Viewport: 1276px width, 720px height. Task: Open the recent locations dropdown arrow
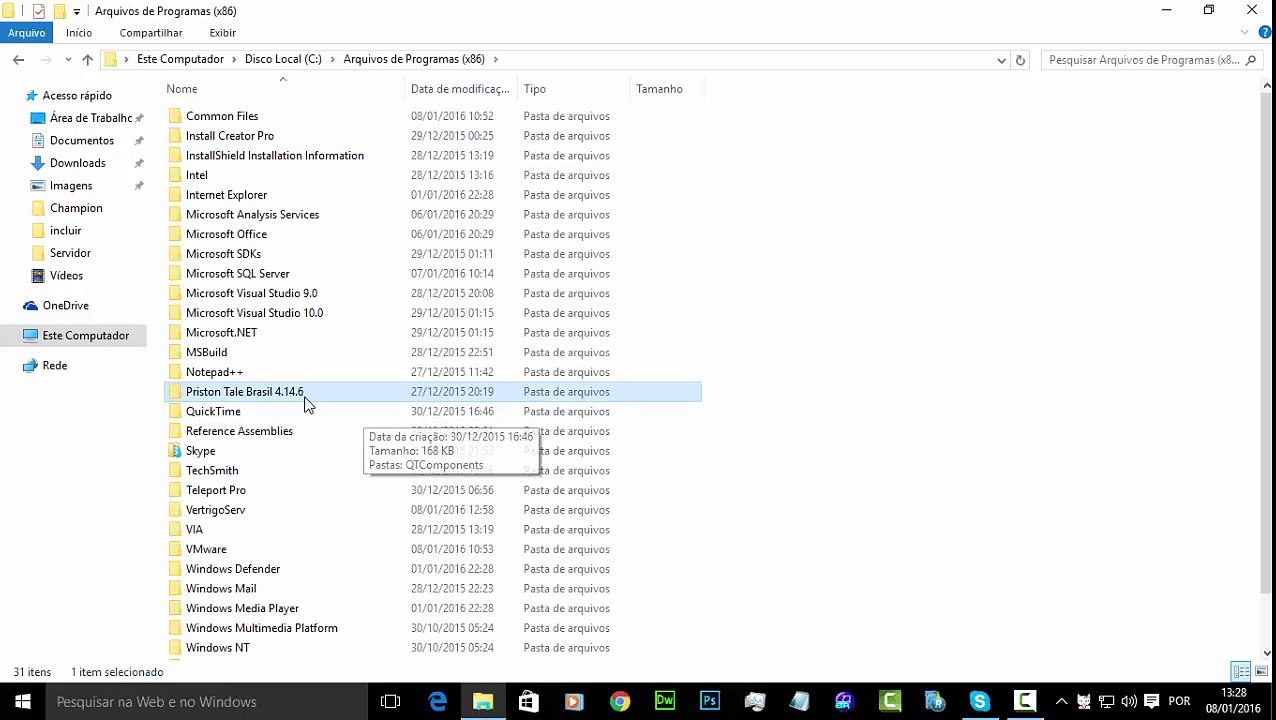[x=68, y=60]
